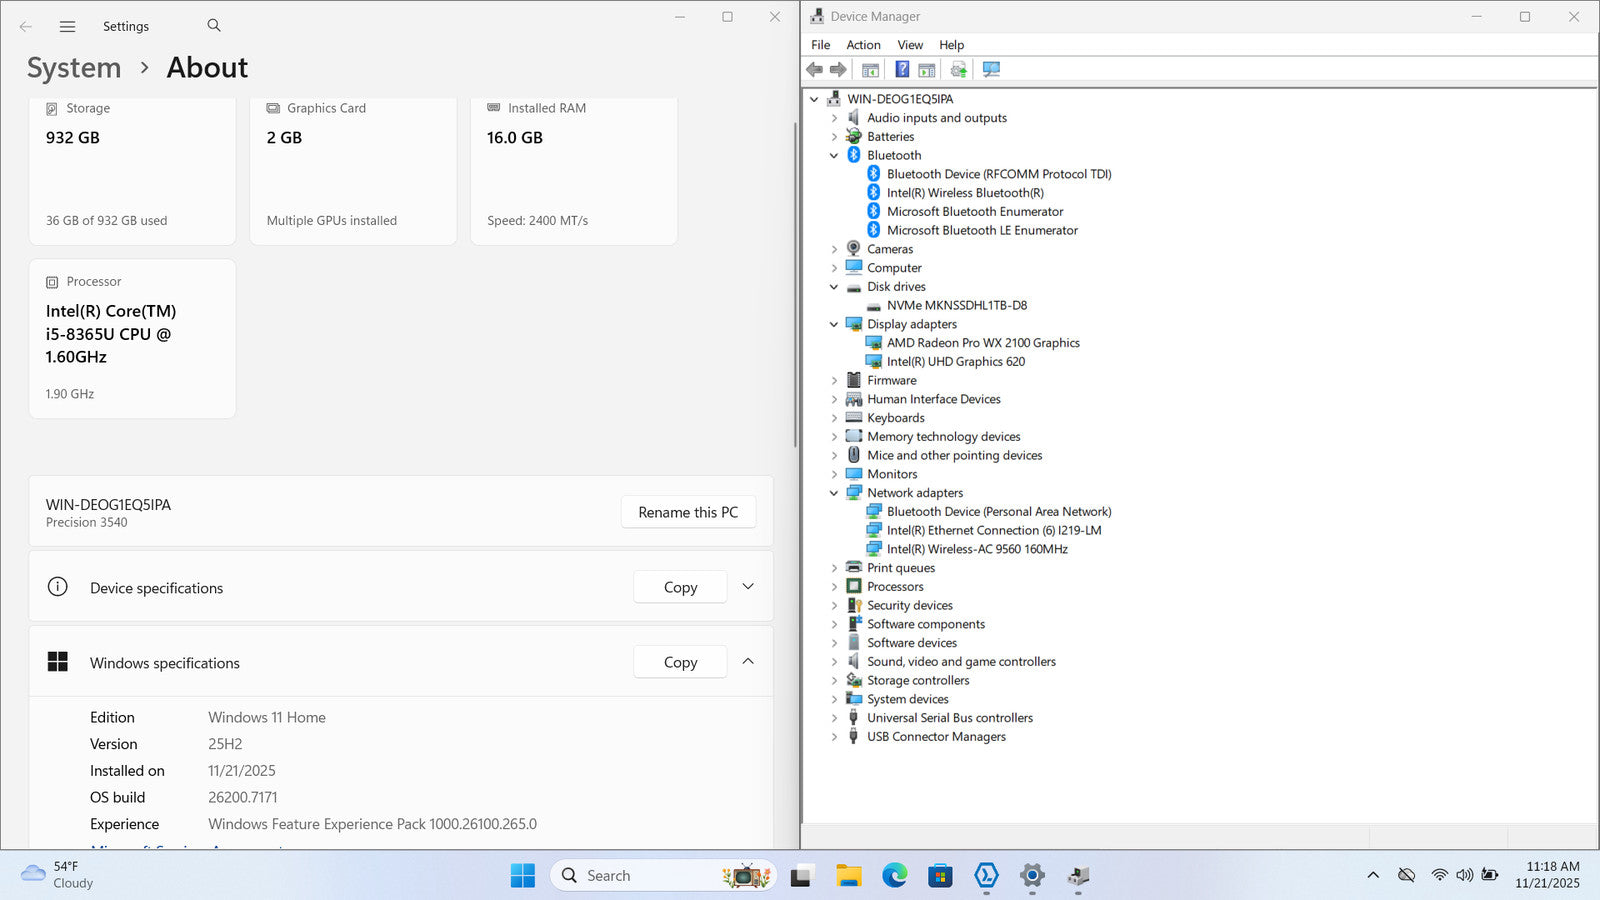Click the Settings search magnifier icon
Viewport: 1600px width, 900px height.
click(214, 26)
